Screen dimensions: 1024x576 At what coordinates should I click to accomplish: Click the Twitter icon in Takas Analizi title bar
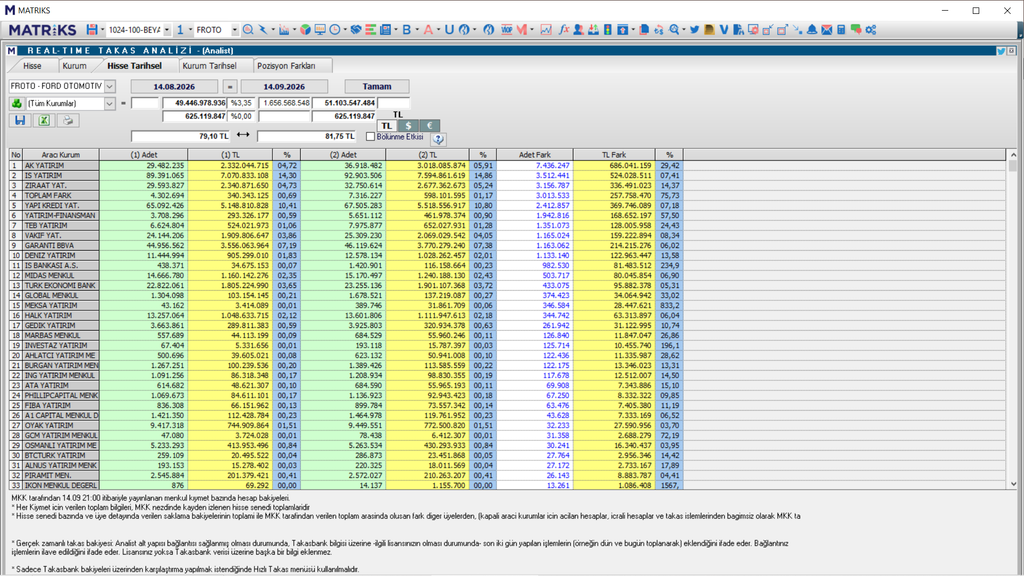click(x=1000, y=50)
